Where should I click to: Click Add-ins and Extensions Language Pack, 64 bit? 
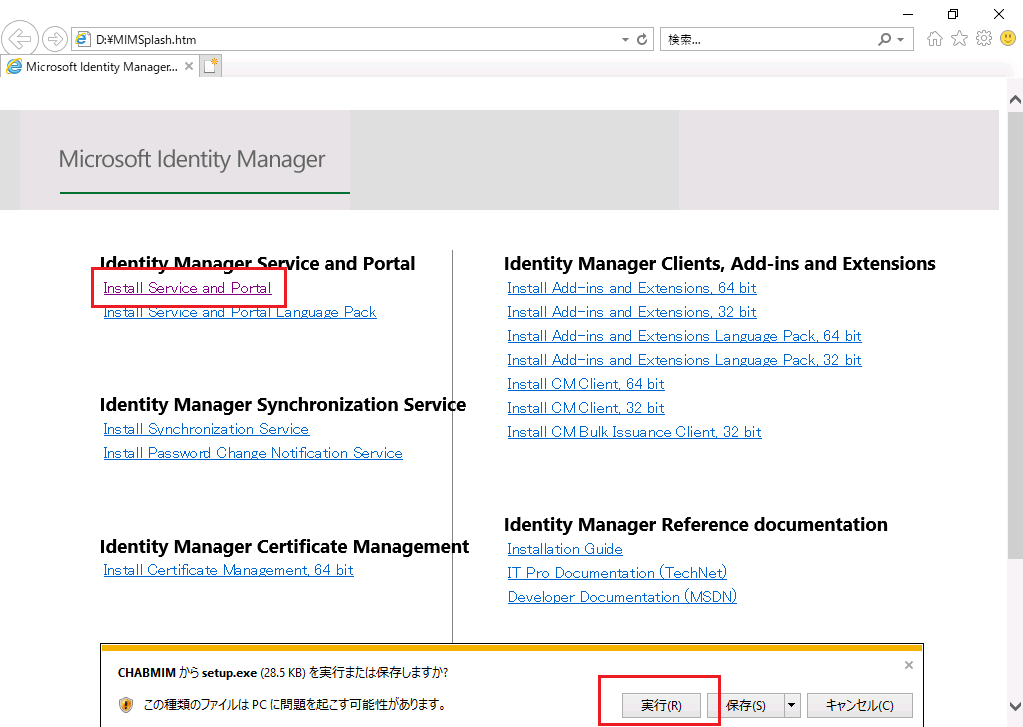[684, 336]
